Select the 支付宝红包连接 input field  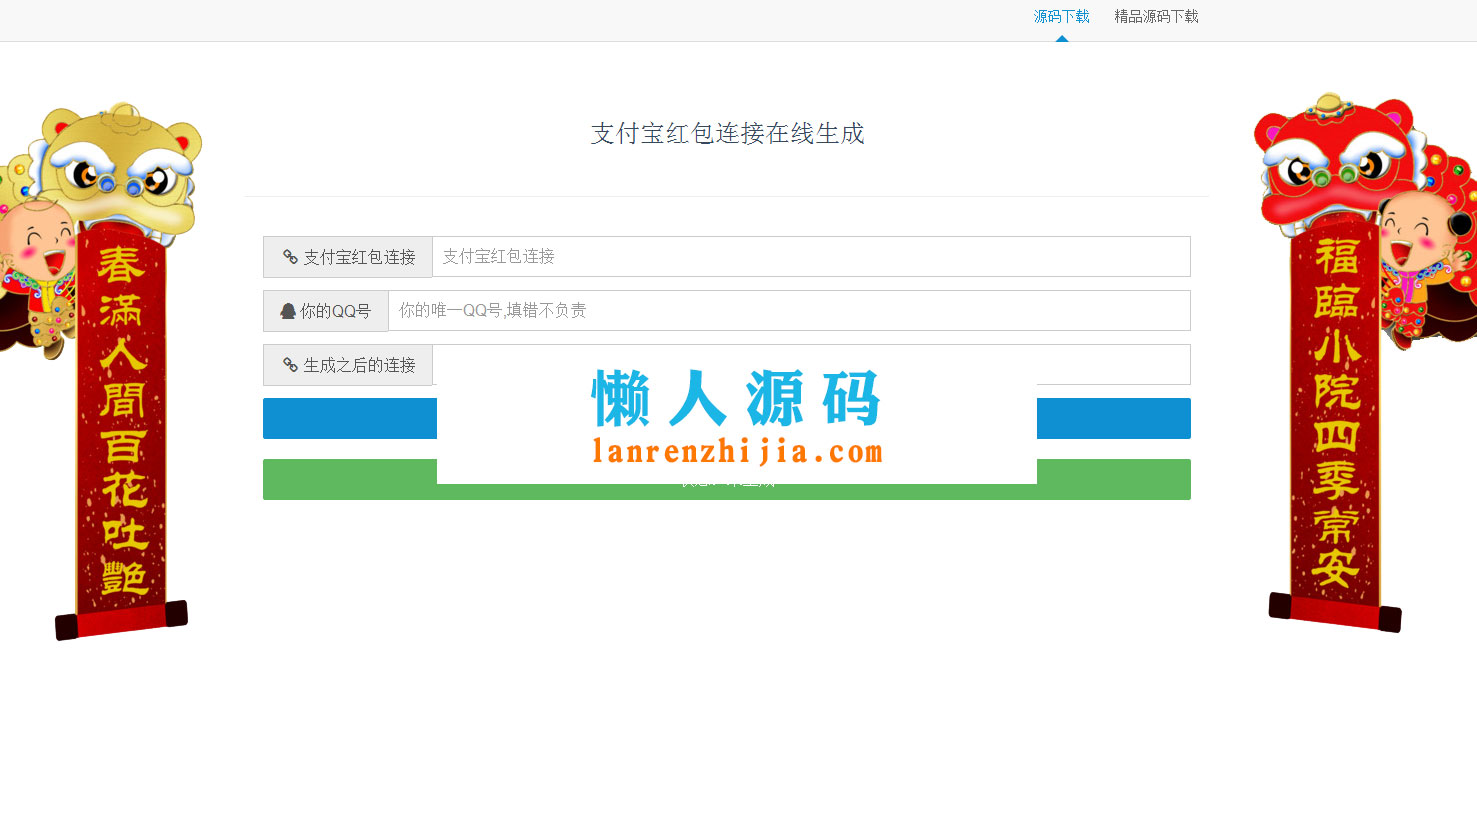click(810, 257)
